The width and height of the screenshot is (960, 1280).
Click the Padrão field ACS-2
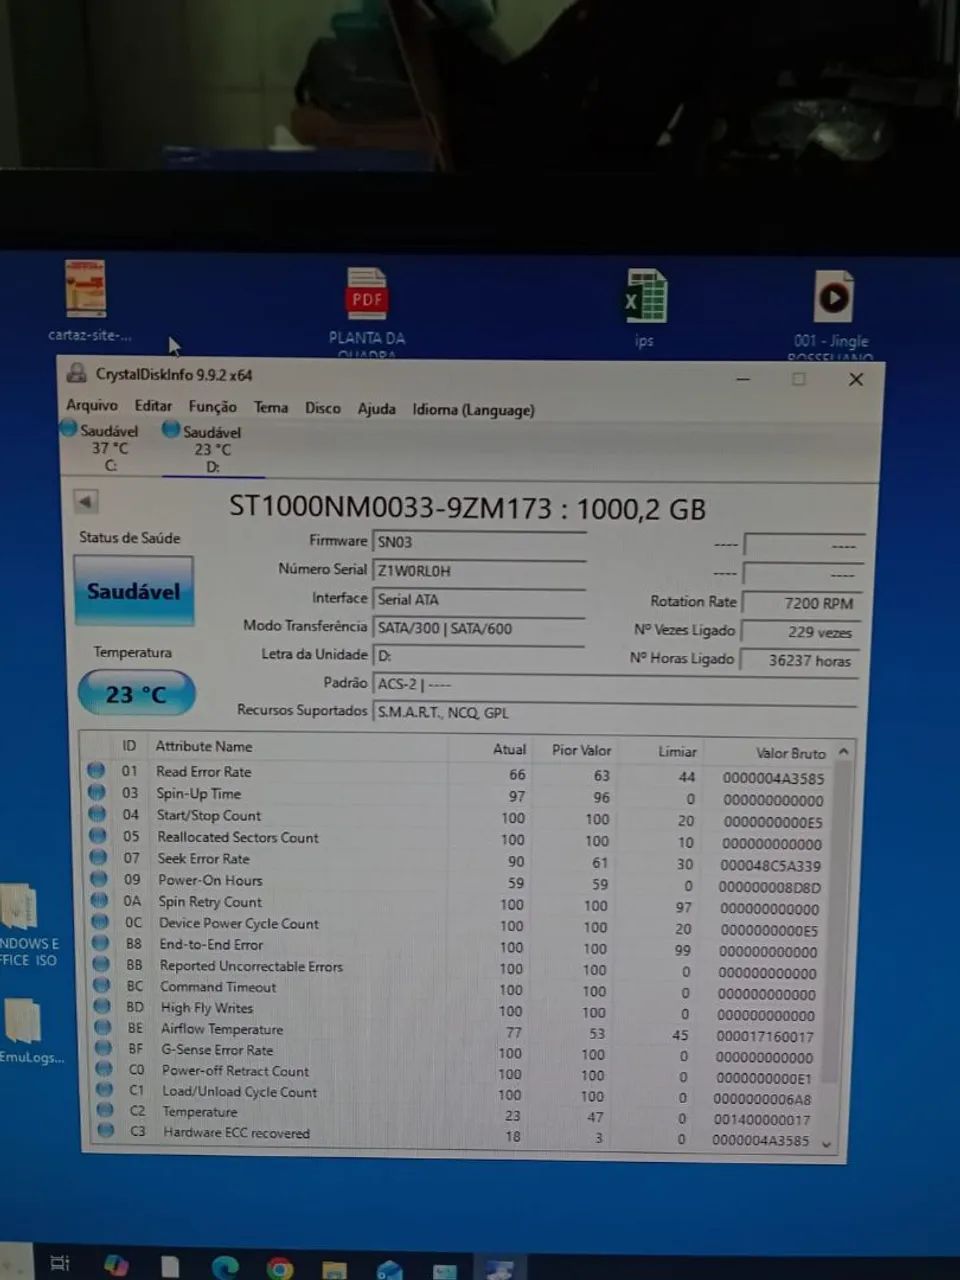click(x=615, y=685)
